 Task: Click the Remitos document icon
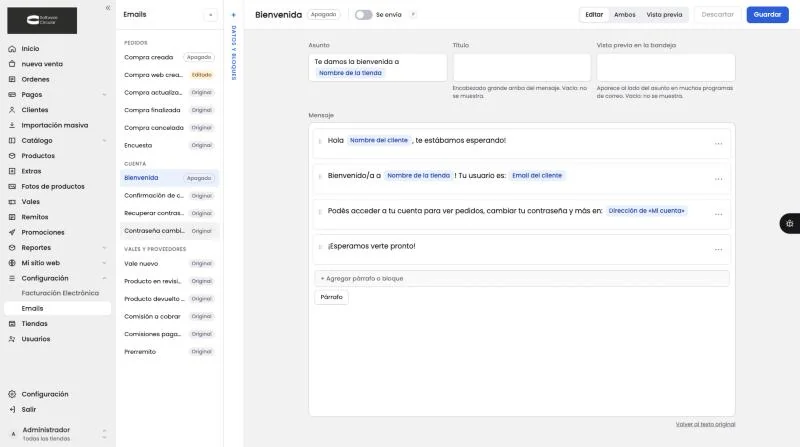pos(12,217)
